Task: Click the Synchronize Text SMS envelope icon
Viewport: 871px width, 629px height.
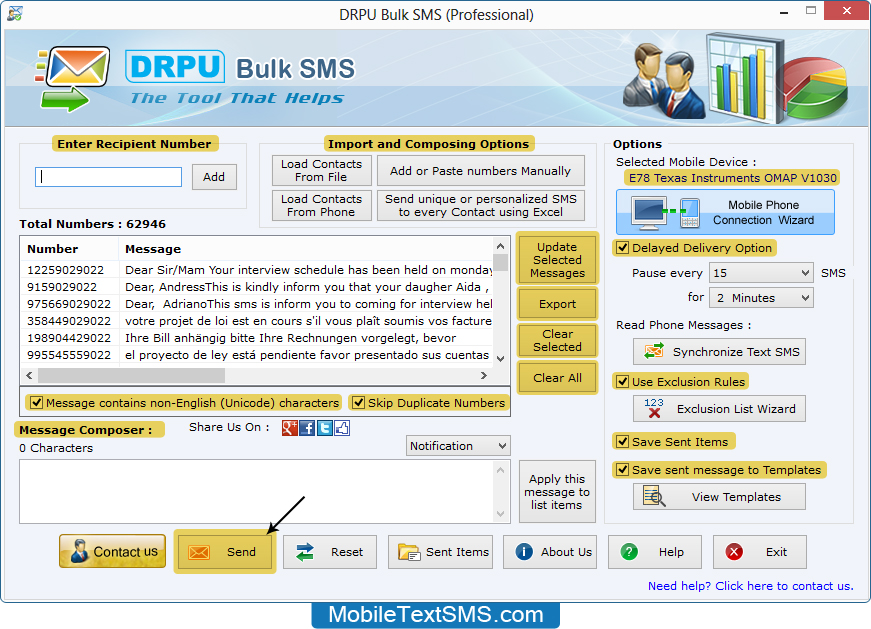Action: (654, 351)
